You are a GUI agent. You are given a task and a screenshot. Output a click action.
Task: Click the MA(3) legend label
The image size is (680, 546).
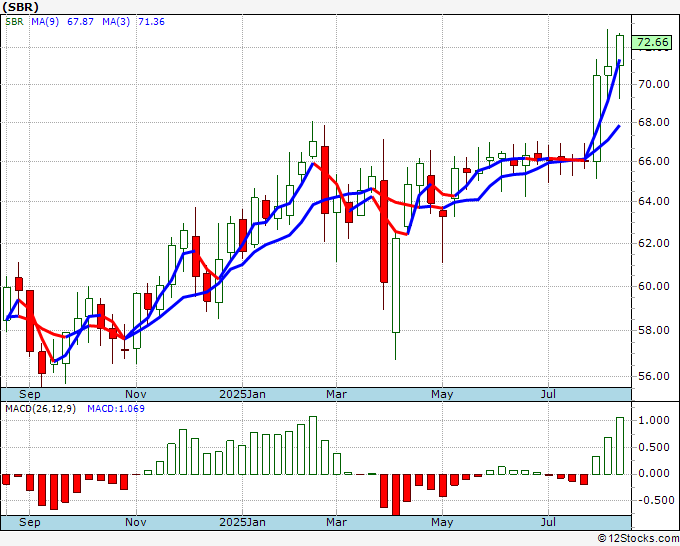[116, 22]
